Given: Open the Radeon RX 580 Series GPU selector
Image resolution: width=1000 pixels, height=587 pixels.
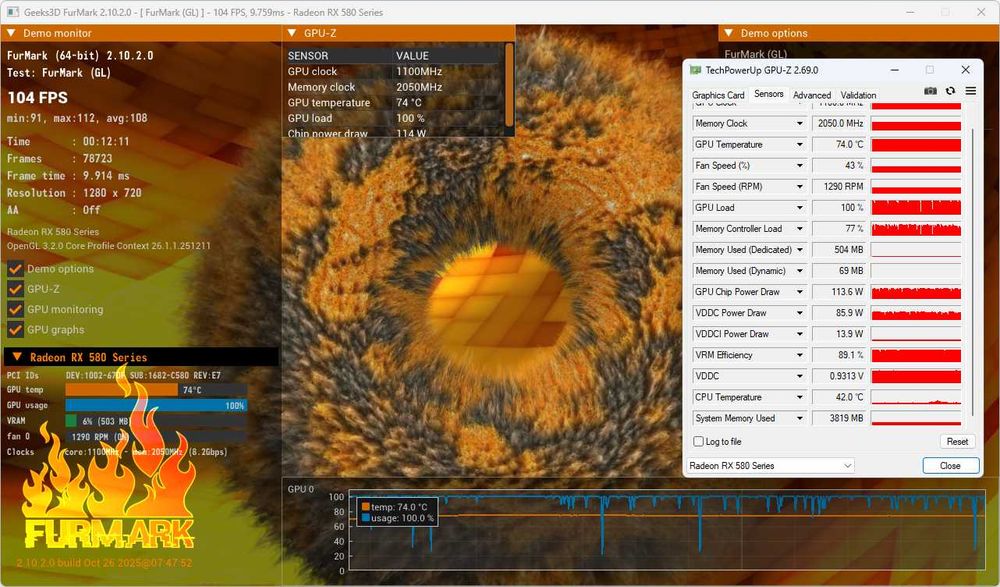Looking at the screenshot, I should pos(770,466).
